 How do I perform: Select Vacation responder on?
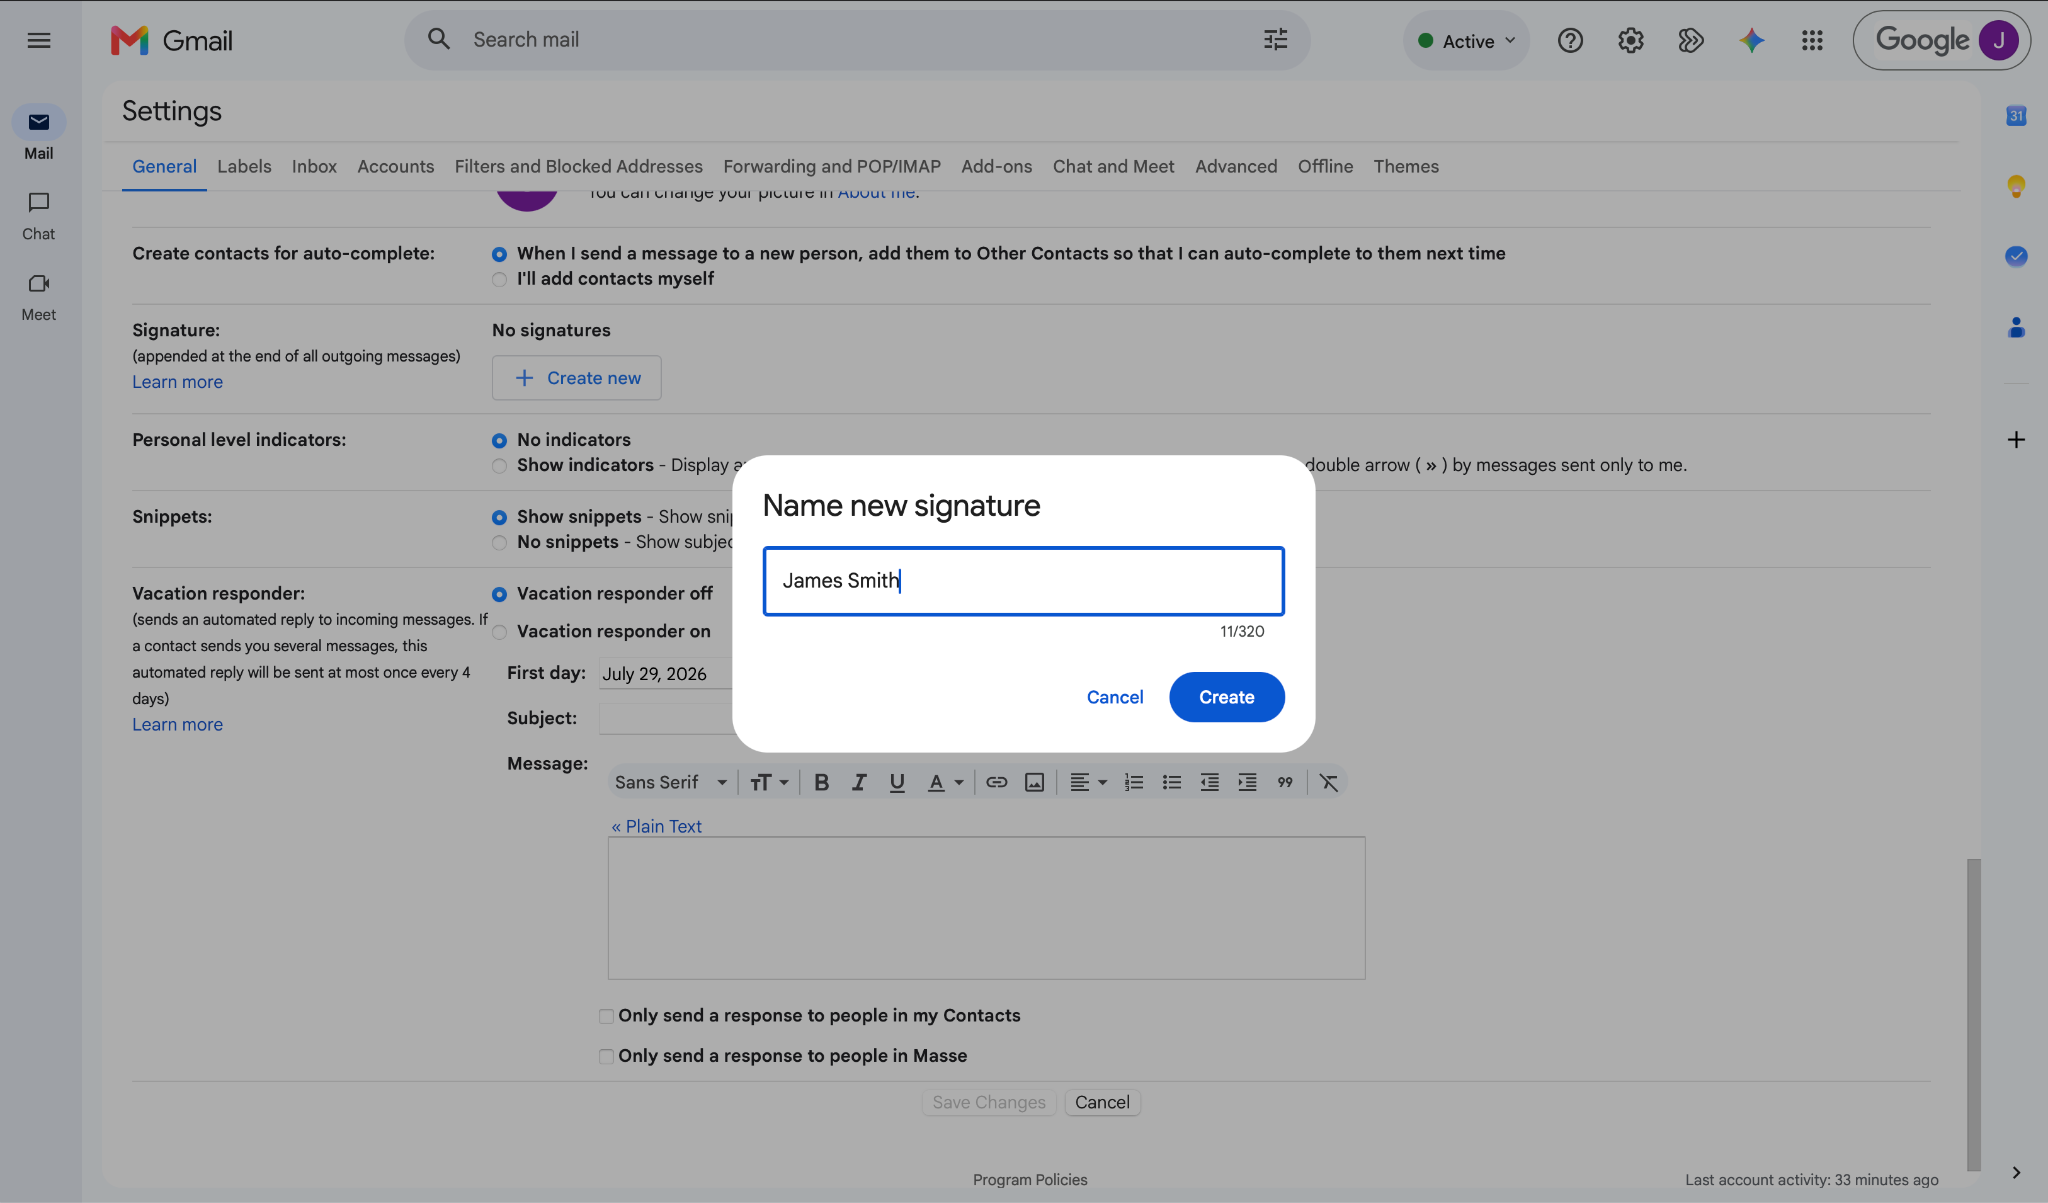coord(499,632)
